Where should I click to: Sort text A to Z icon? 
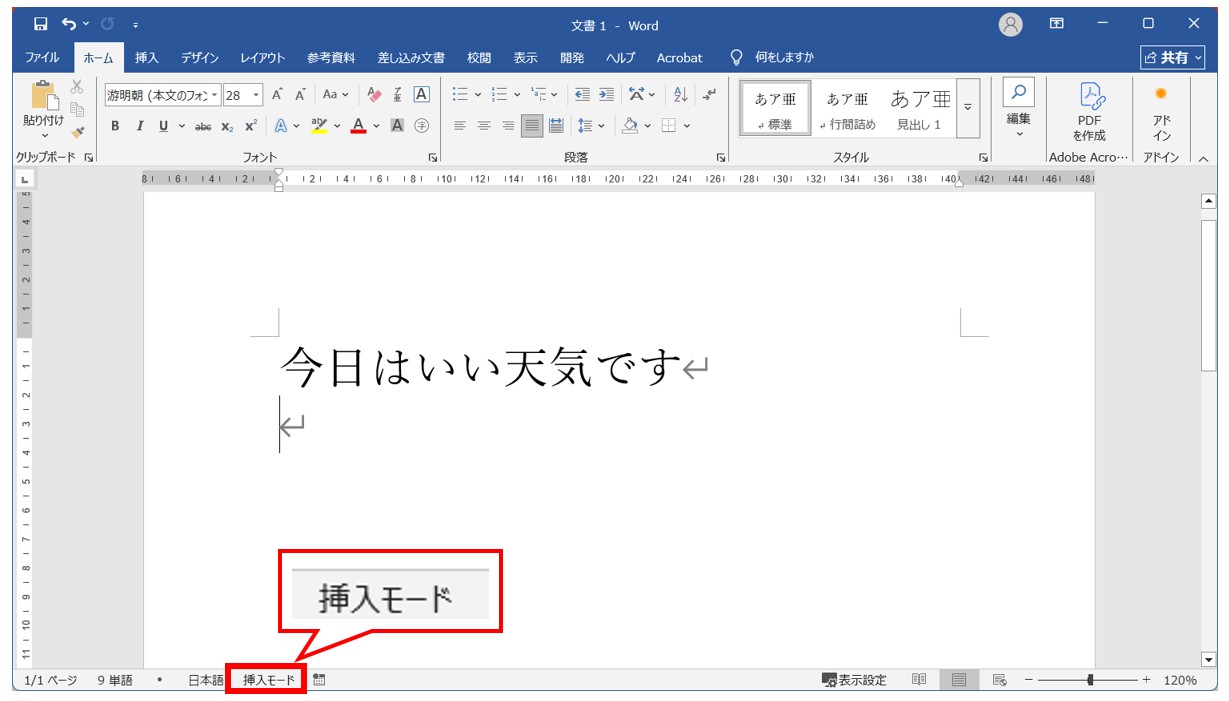pyautogui.click(x=681, y=95)
